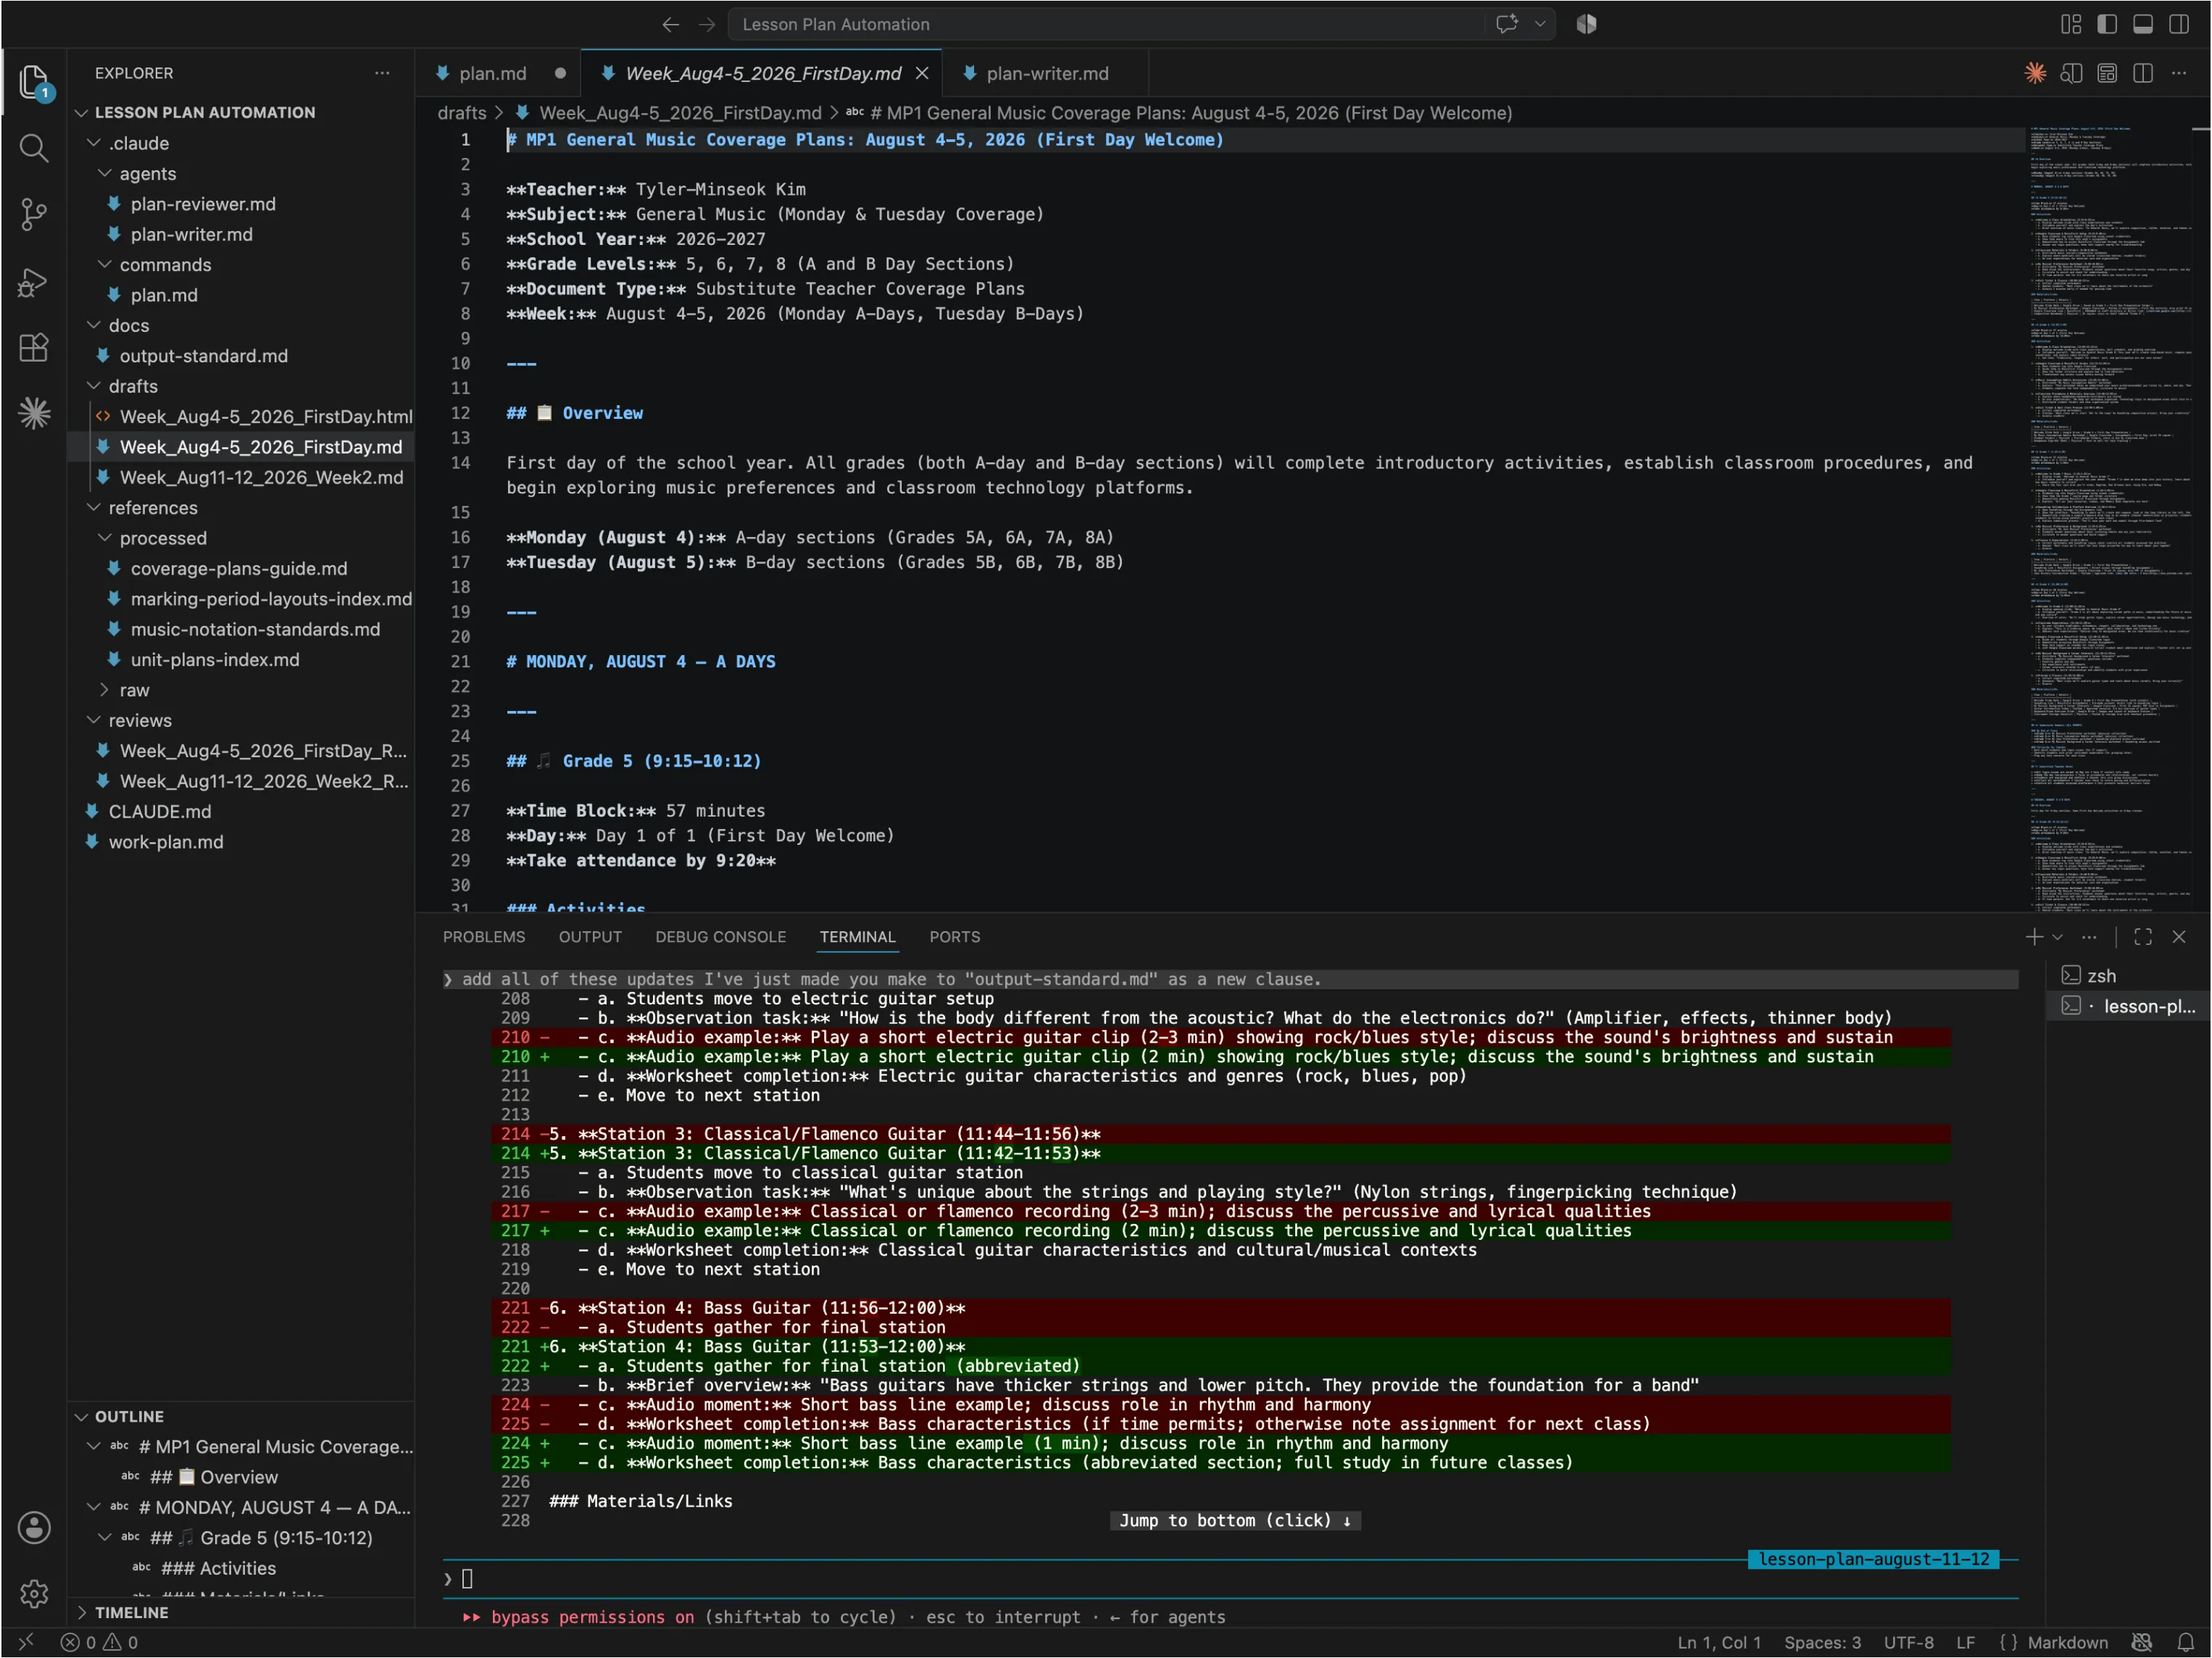The image size is (2212, 1658).
Task: Open the Run and Debug icon
Action: pos(34,282)
